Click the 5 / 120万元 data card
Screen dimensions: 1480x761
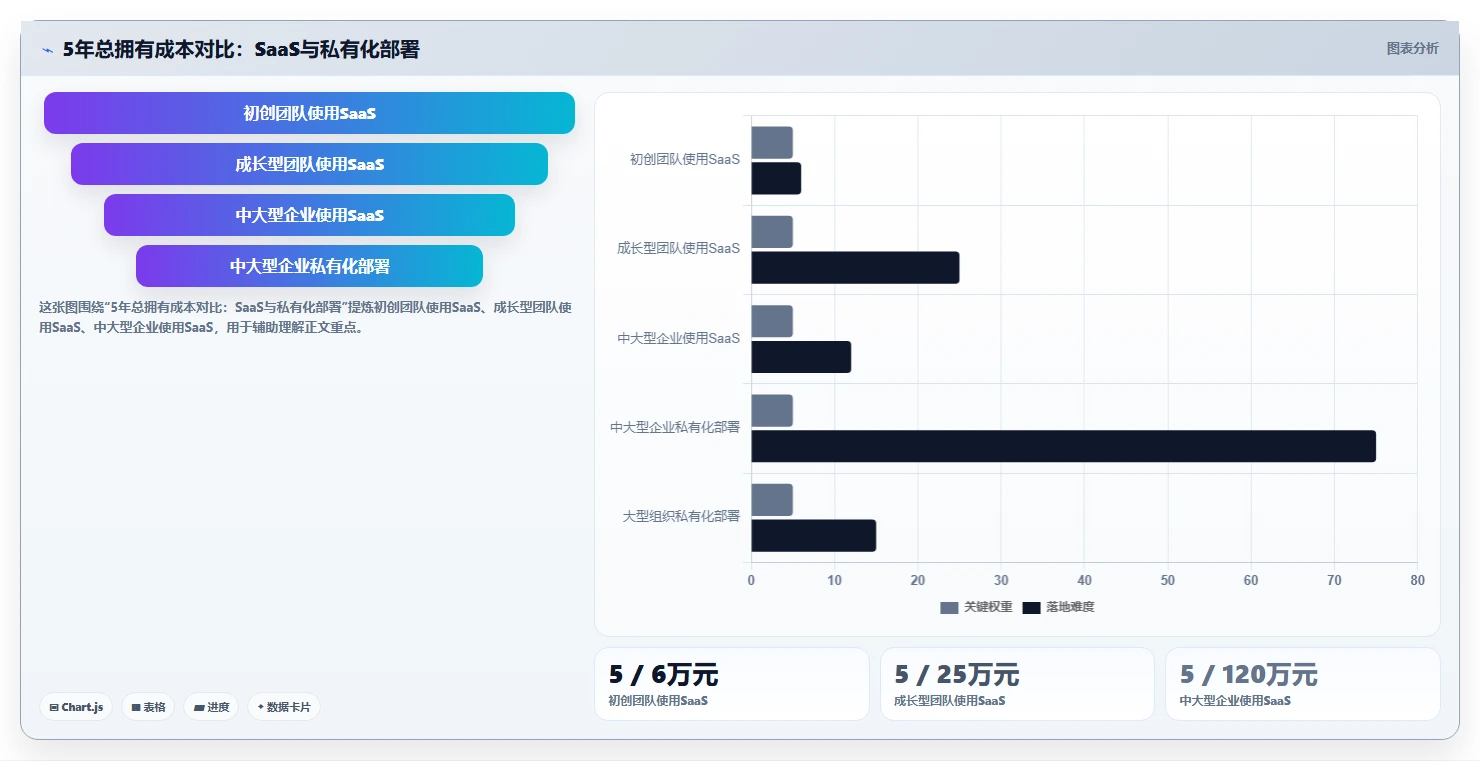click(1303, 684)
